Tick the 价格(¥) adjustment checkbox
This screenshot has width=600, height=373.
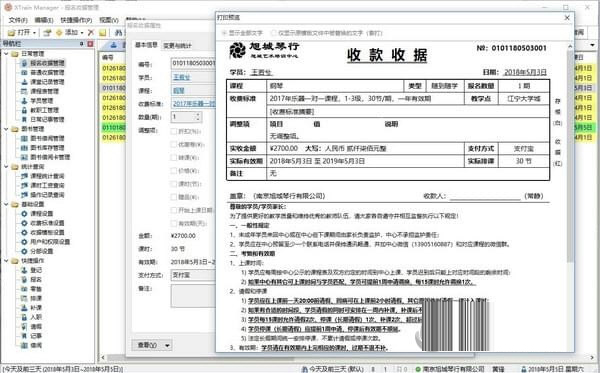(x=174, y=171)
